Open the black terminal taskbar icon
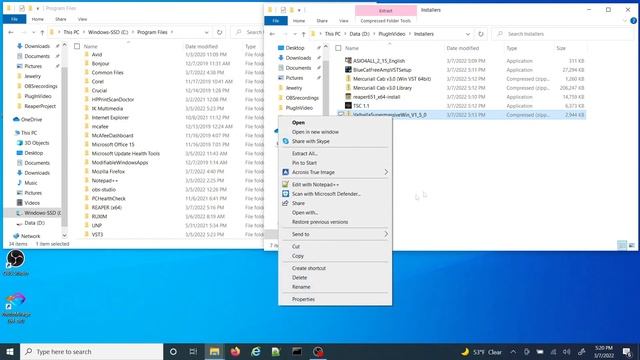This screenshot has width=640, height=360. pos(297,352)
